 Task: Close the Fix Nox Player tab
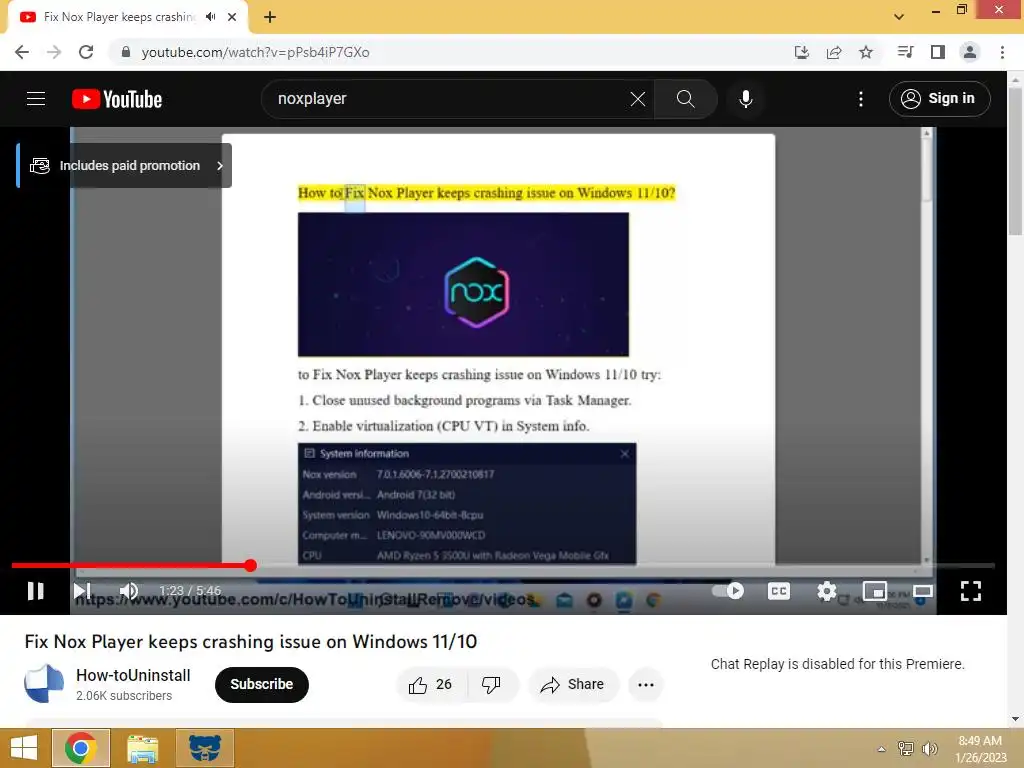pos(232,17)
